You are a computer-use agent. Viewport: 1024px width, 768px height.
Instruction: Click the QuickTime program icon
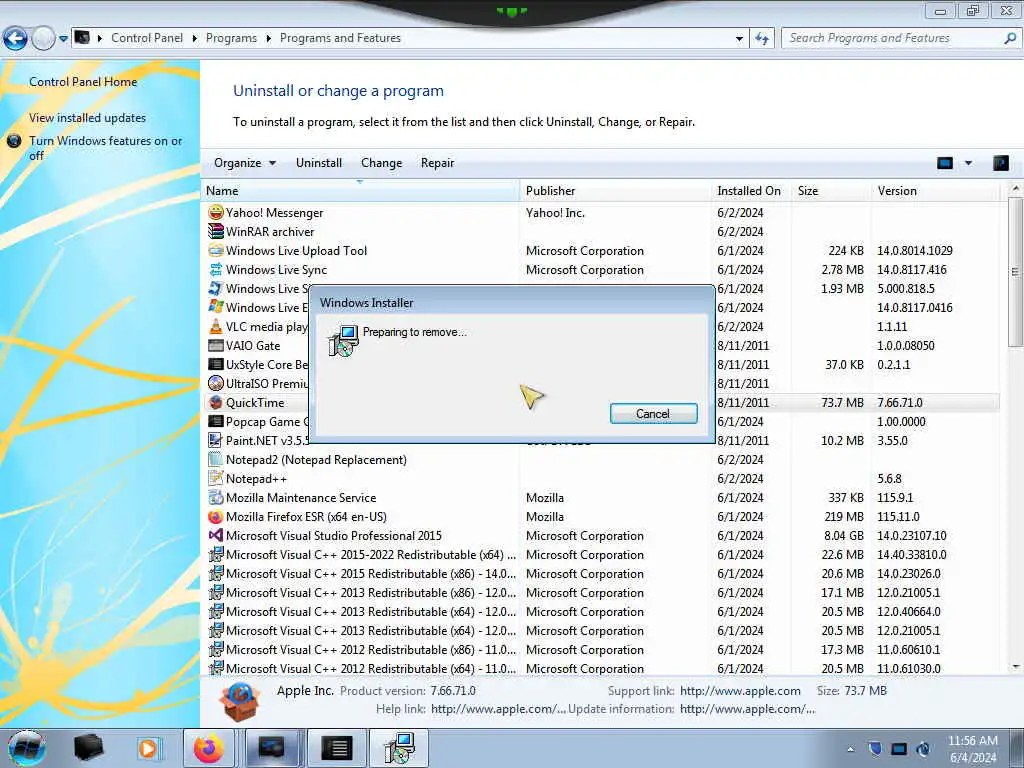coord(216,402)
